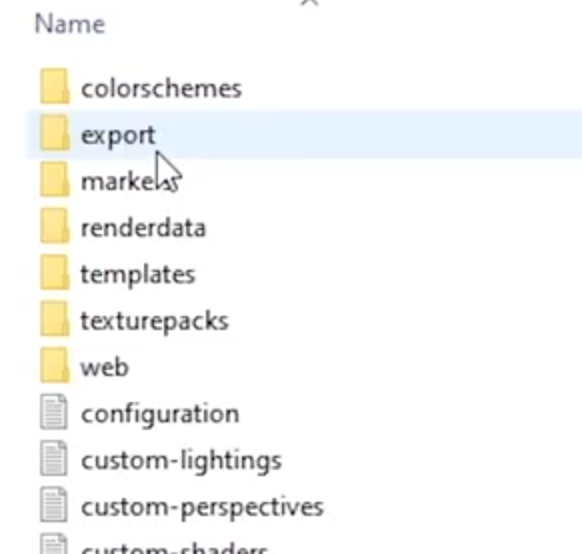
Task: Select the web folder icon
Action: 55,365
